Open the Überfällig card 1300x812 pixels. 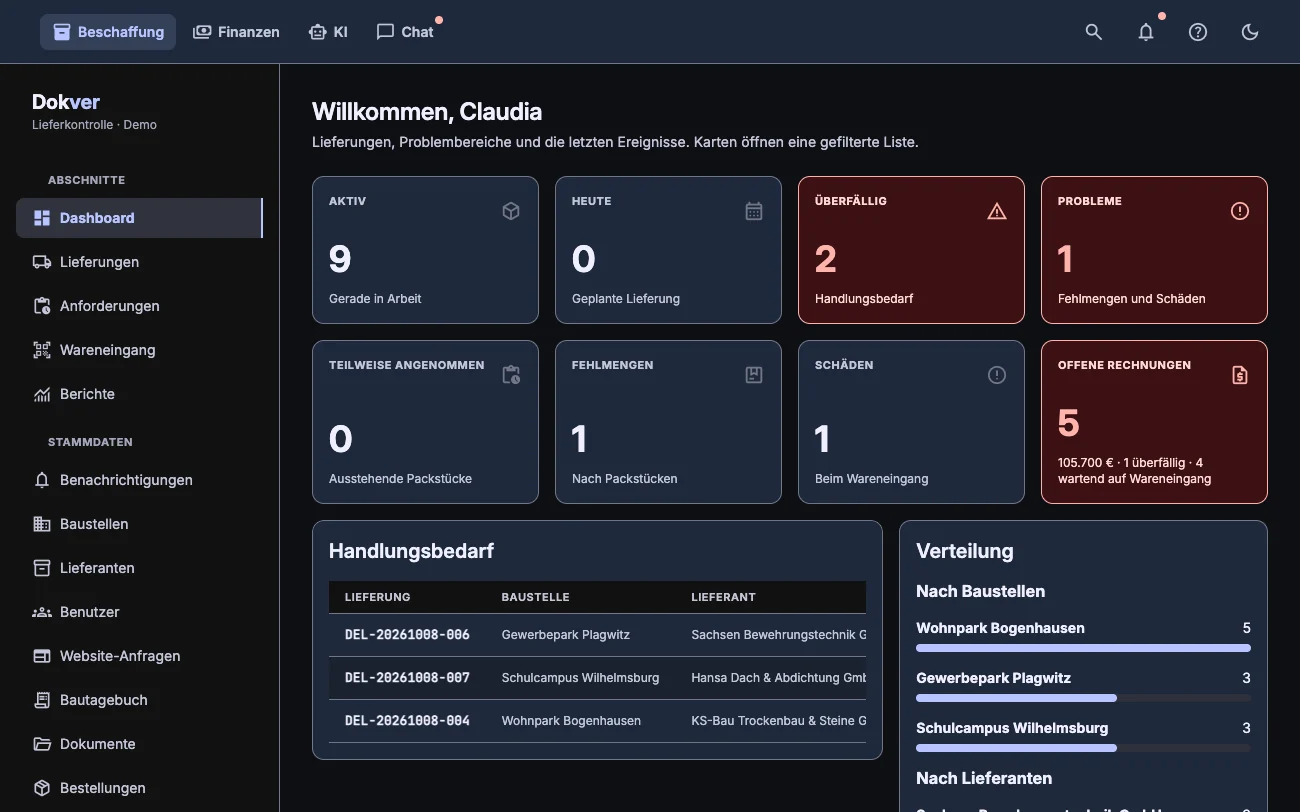point(911,250)
